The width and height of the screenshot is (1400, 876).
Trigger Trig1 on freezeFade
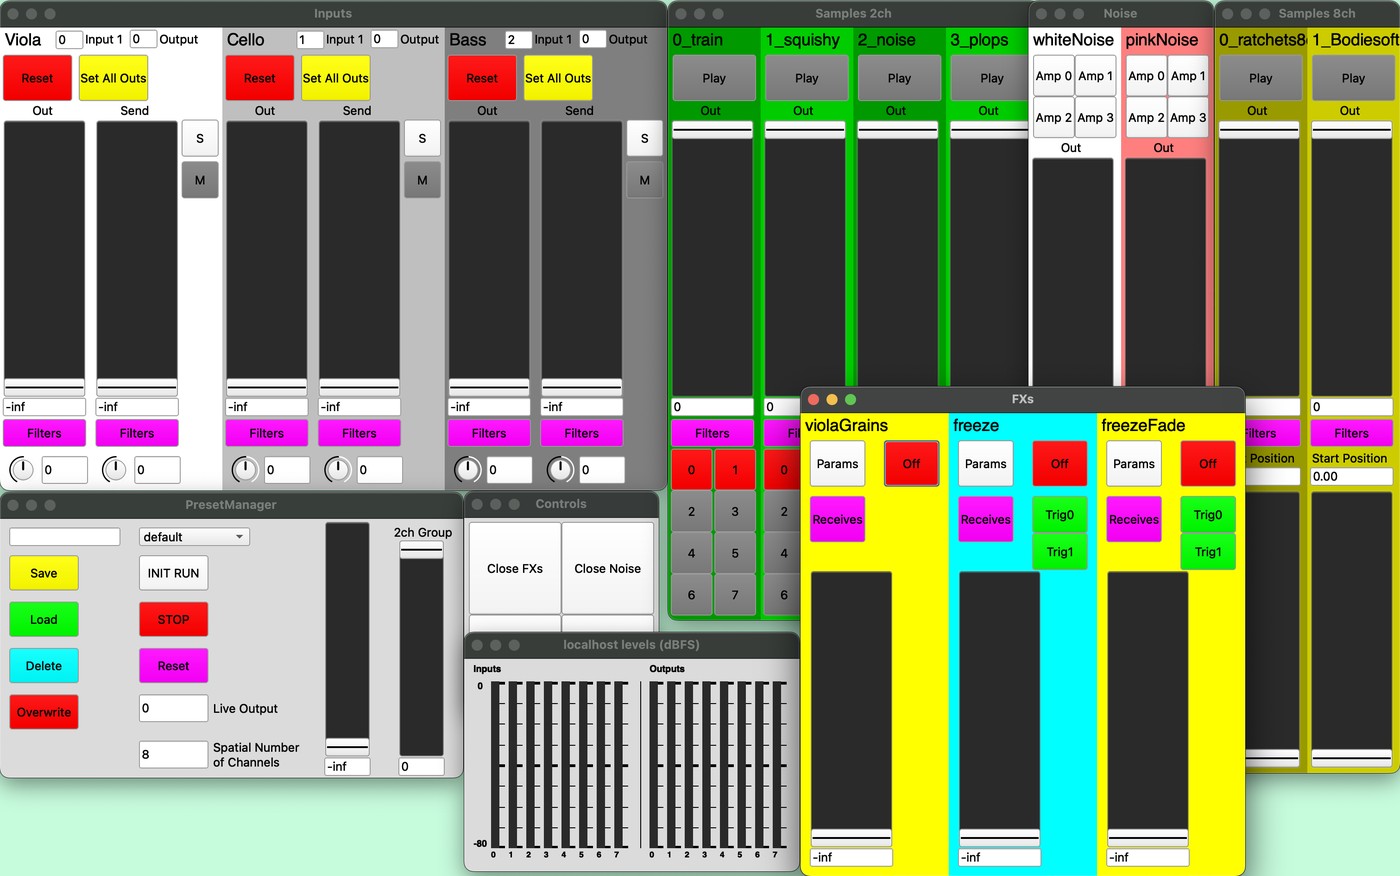[1208, 552]
